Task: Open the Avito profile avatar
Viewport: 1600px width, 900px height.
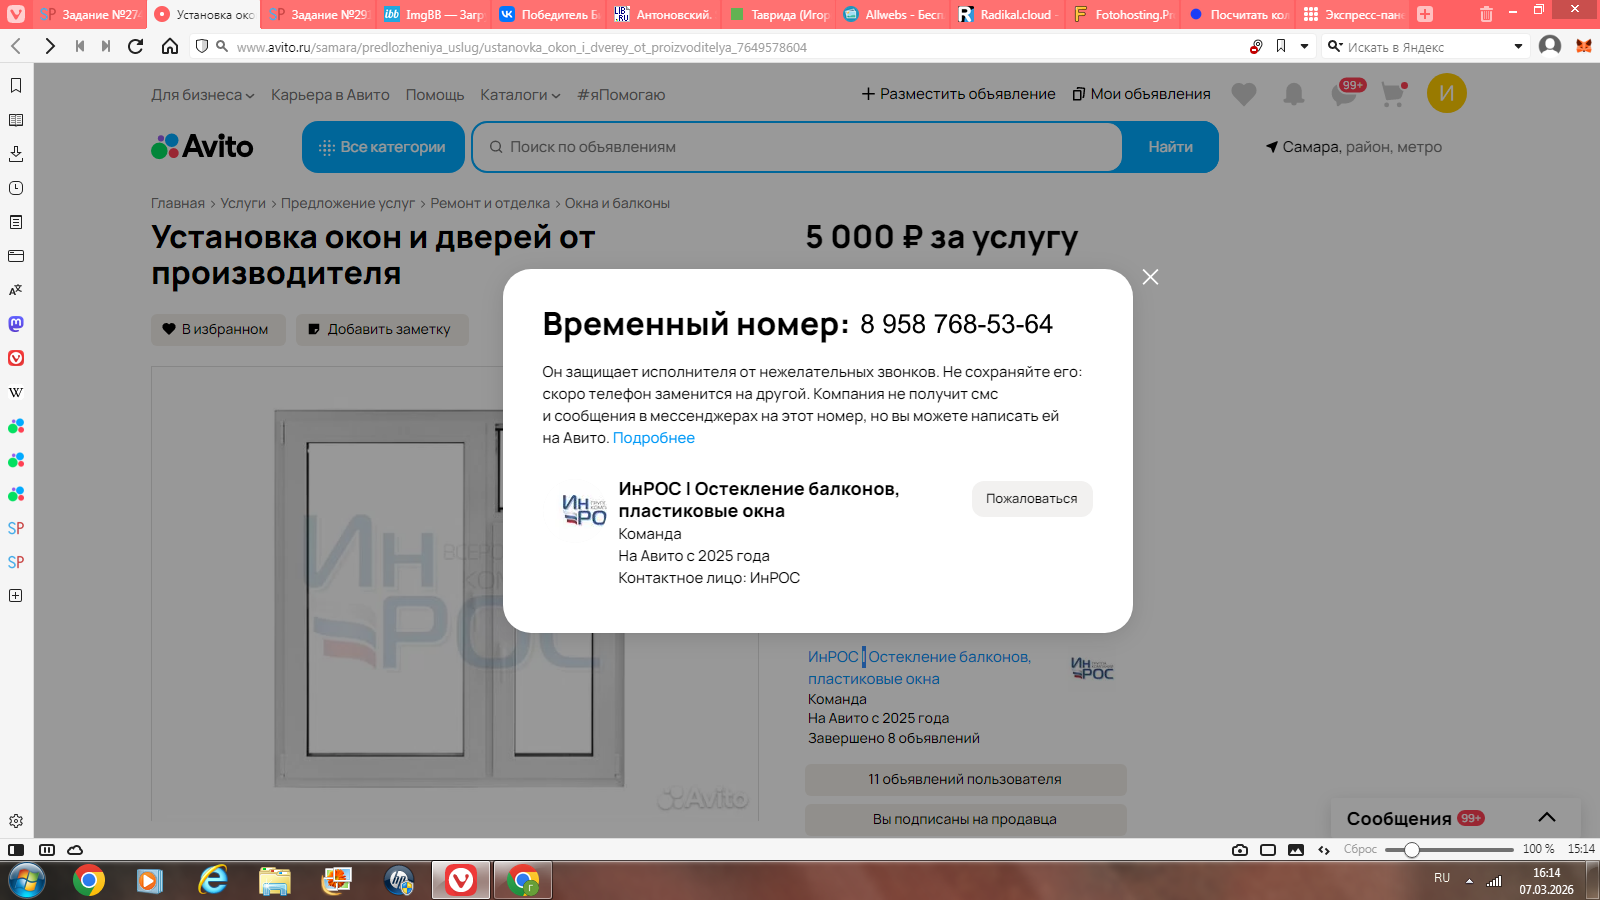Action: pos(1447,93)
